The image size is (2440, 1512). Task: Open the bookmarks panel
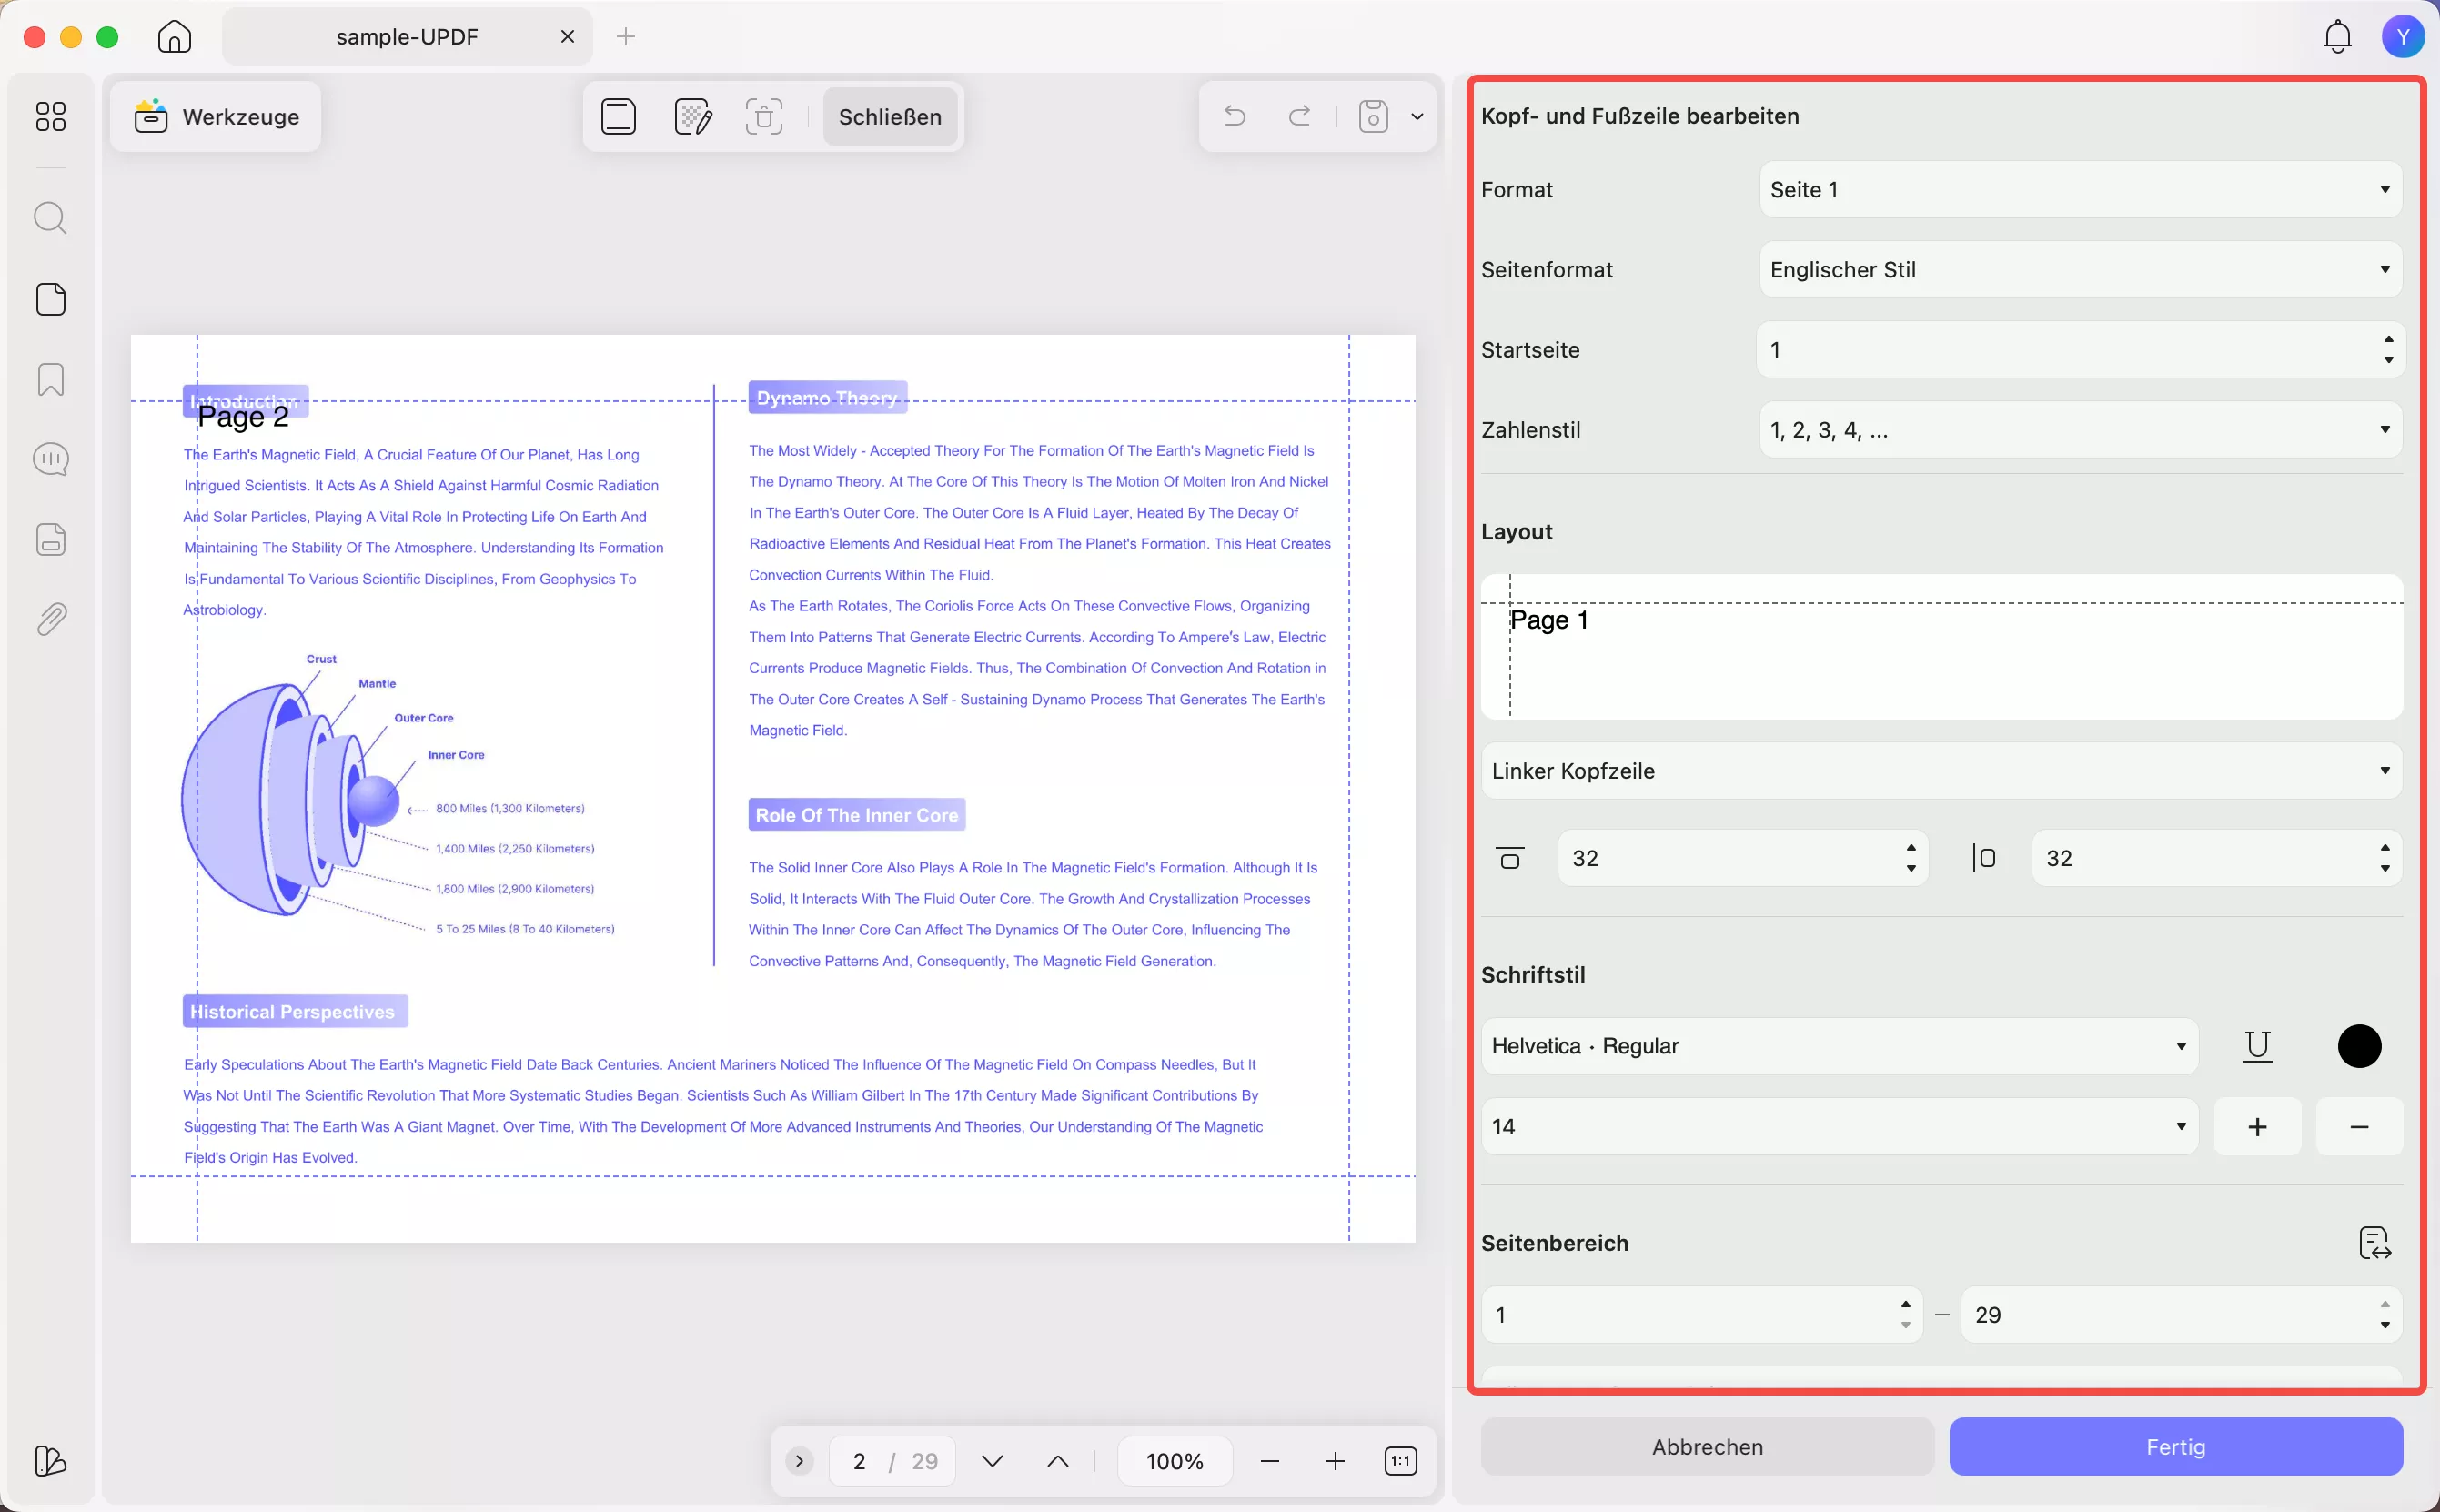point(50,379)
